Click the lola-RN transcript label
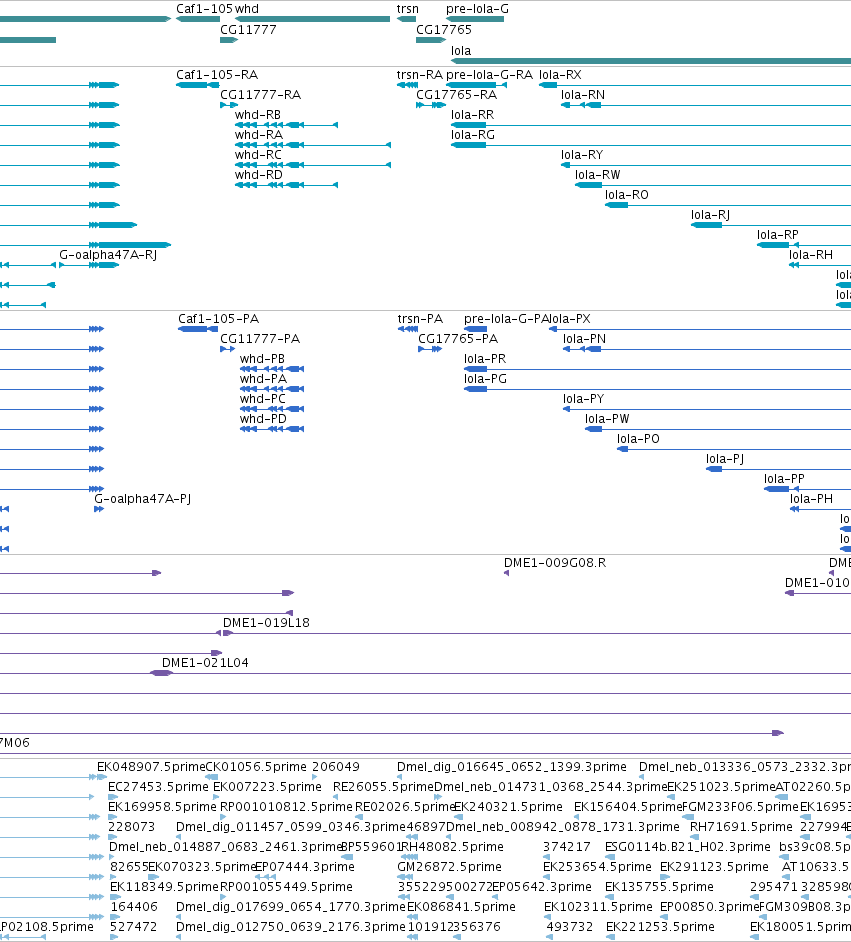The width and height of the screenshot is (851, 942). [583, 94]
